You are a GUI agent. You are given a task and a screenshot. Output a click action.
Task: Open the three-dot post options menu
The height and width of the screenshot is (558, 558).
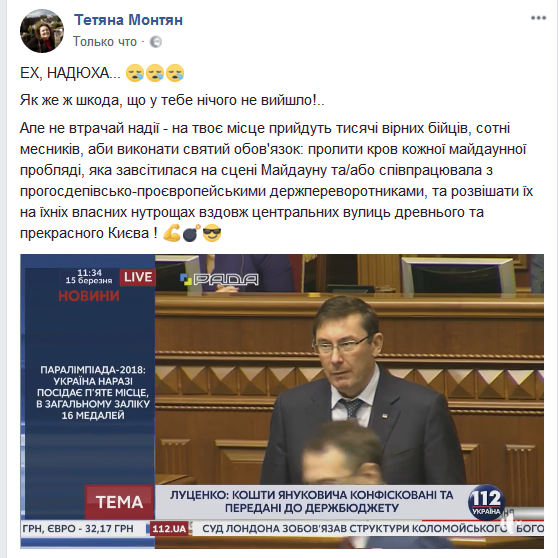click(x=538, y=18)
